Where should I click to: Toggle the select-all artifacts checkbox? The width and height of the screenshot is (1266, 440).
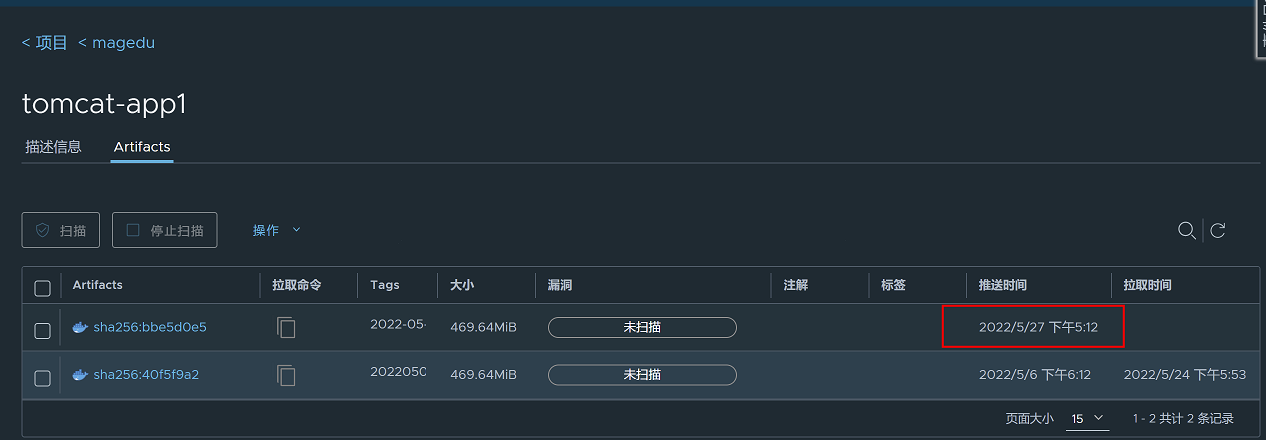click(x=42, y=288)
